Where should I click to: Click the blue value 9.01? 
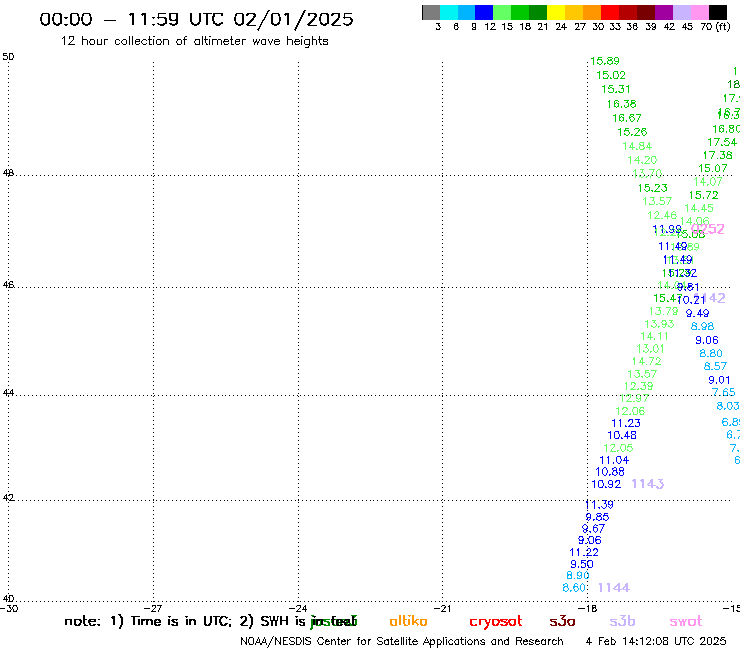[719, 380]
